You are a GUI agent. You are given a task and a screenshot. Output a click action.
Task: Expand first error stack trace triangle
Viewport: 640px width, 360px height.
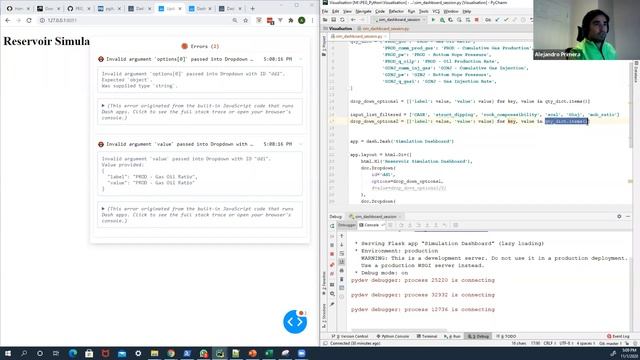(x=103, y=106)
